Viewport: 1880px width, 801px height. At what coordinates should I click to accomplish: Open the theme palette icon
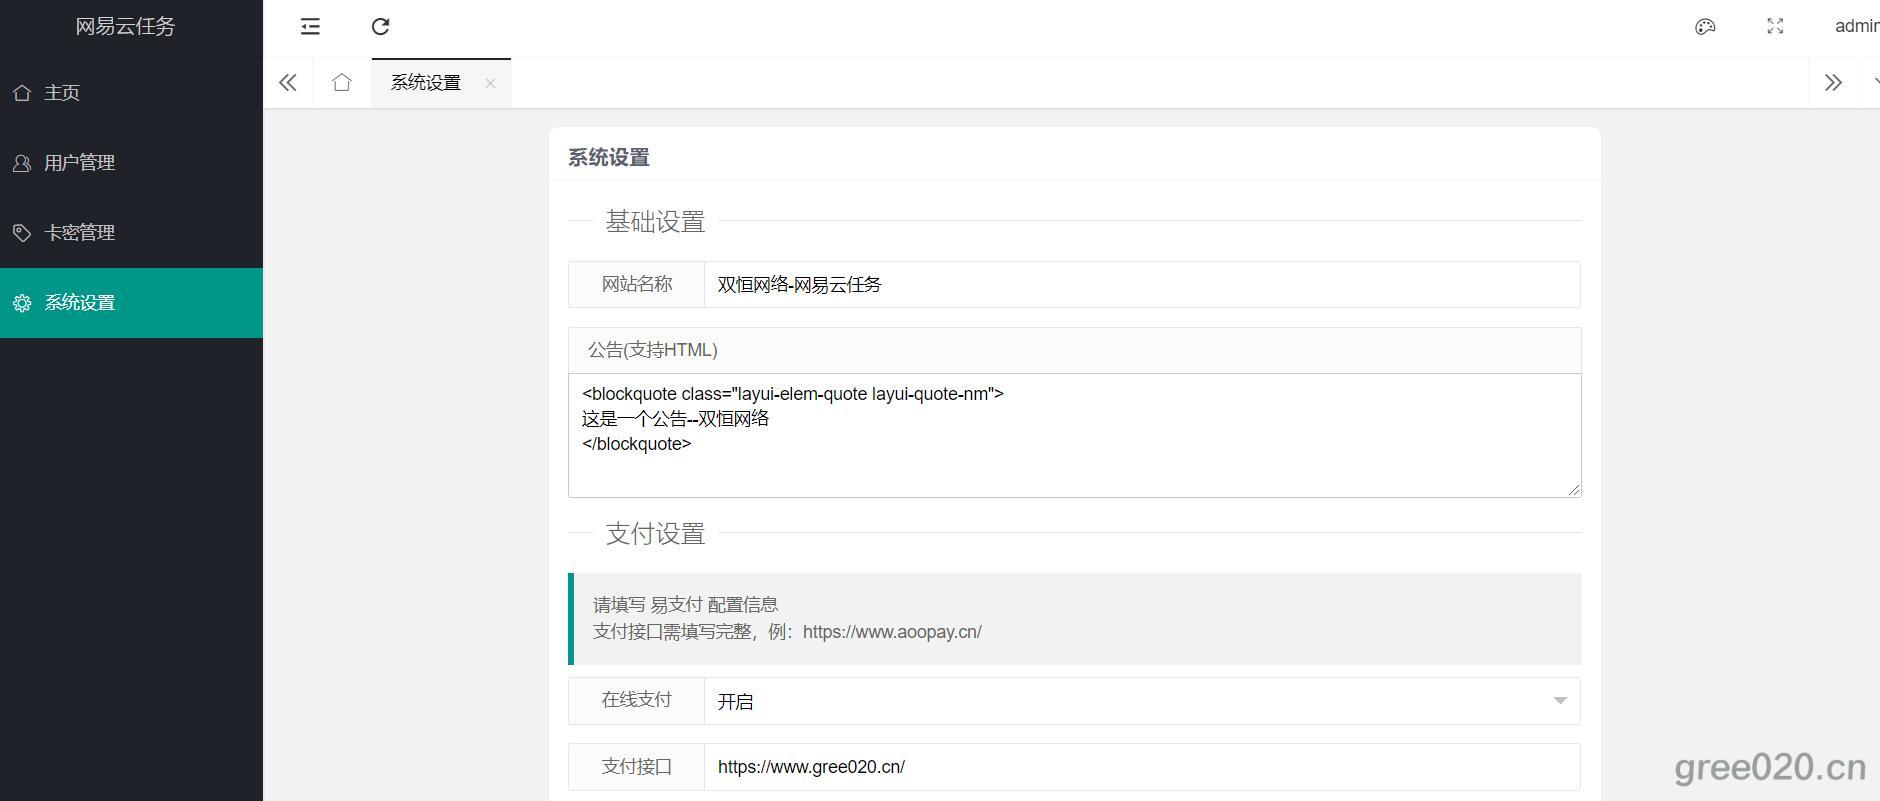1705,27
